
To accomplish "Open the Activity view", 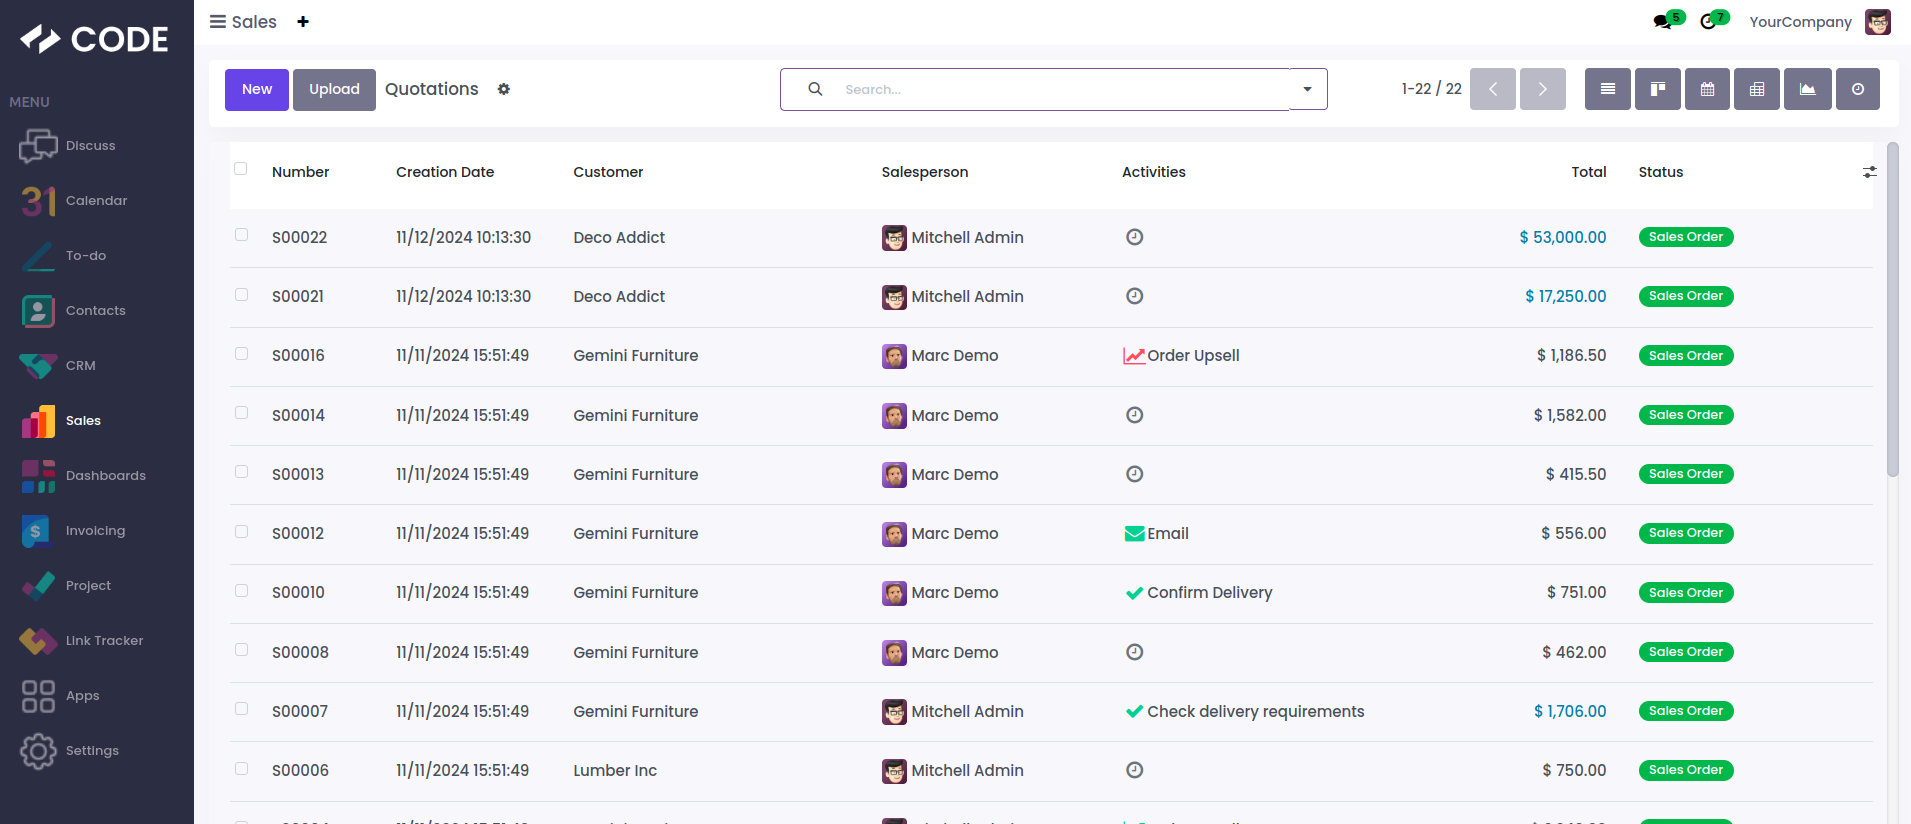I will click(1857, 89).
